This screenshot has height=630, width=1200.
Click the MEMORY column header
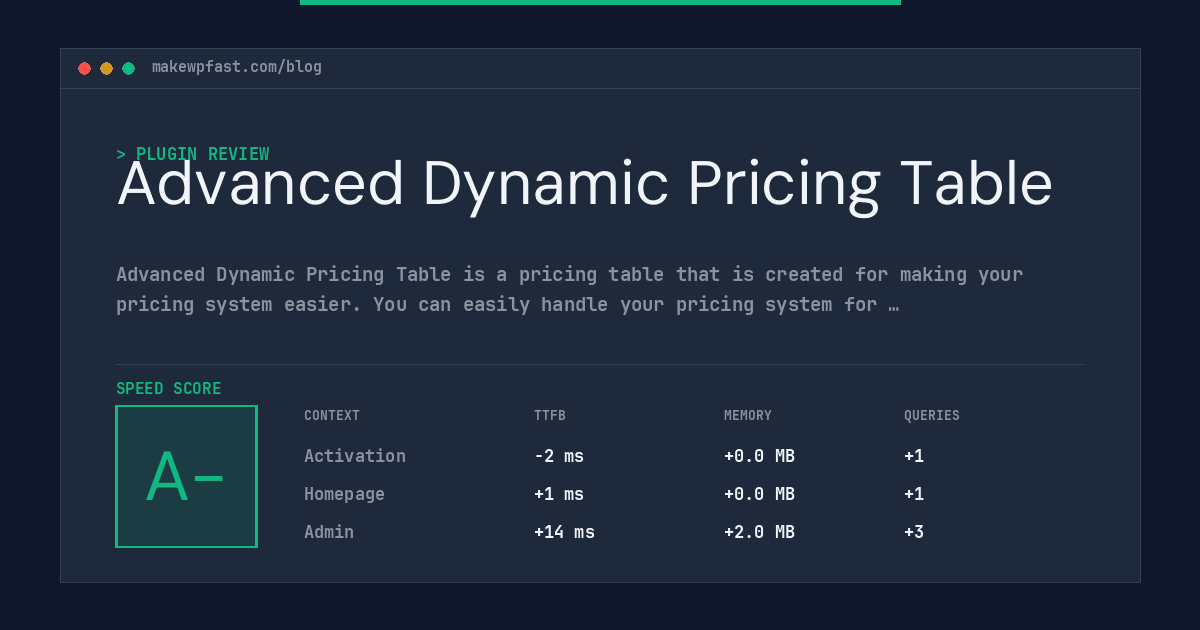748,416
